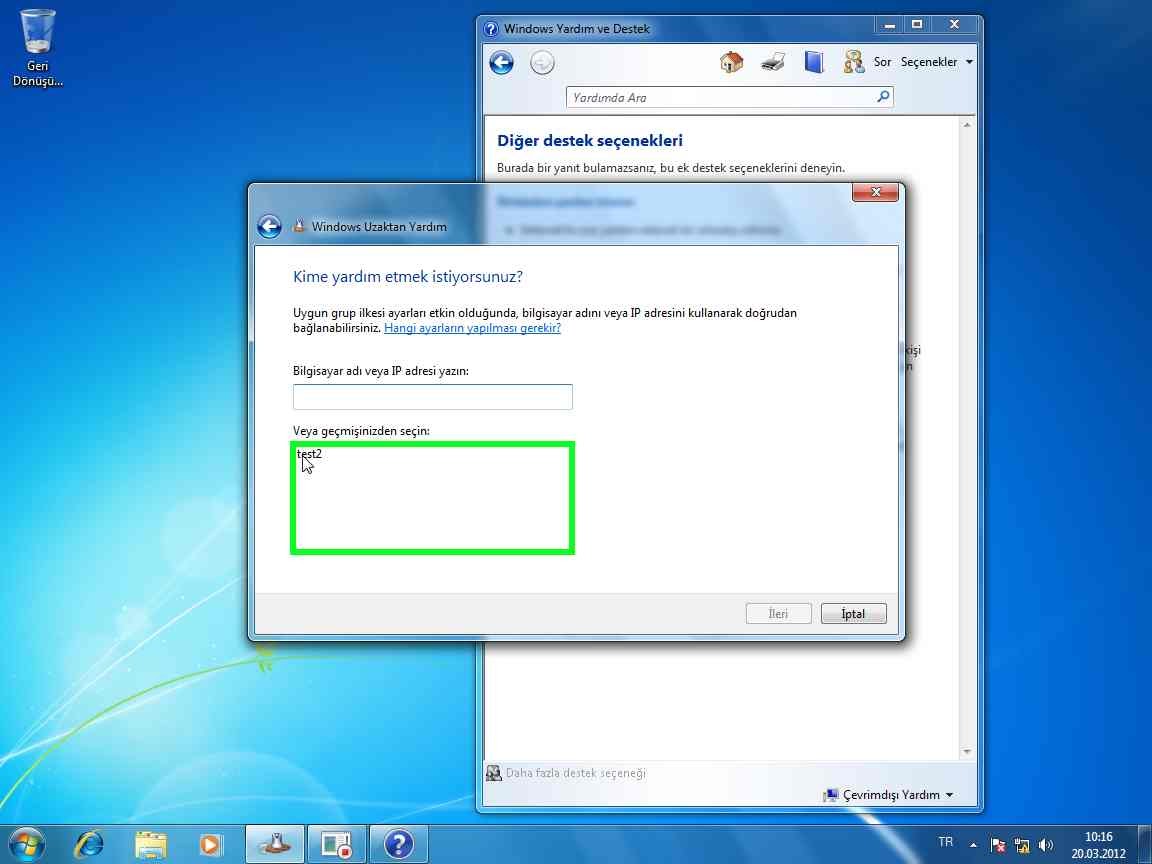
Task: Open volume control tray icon
Action: pyautogui.click(x=1045, y=845)
